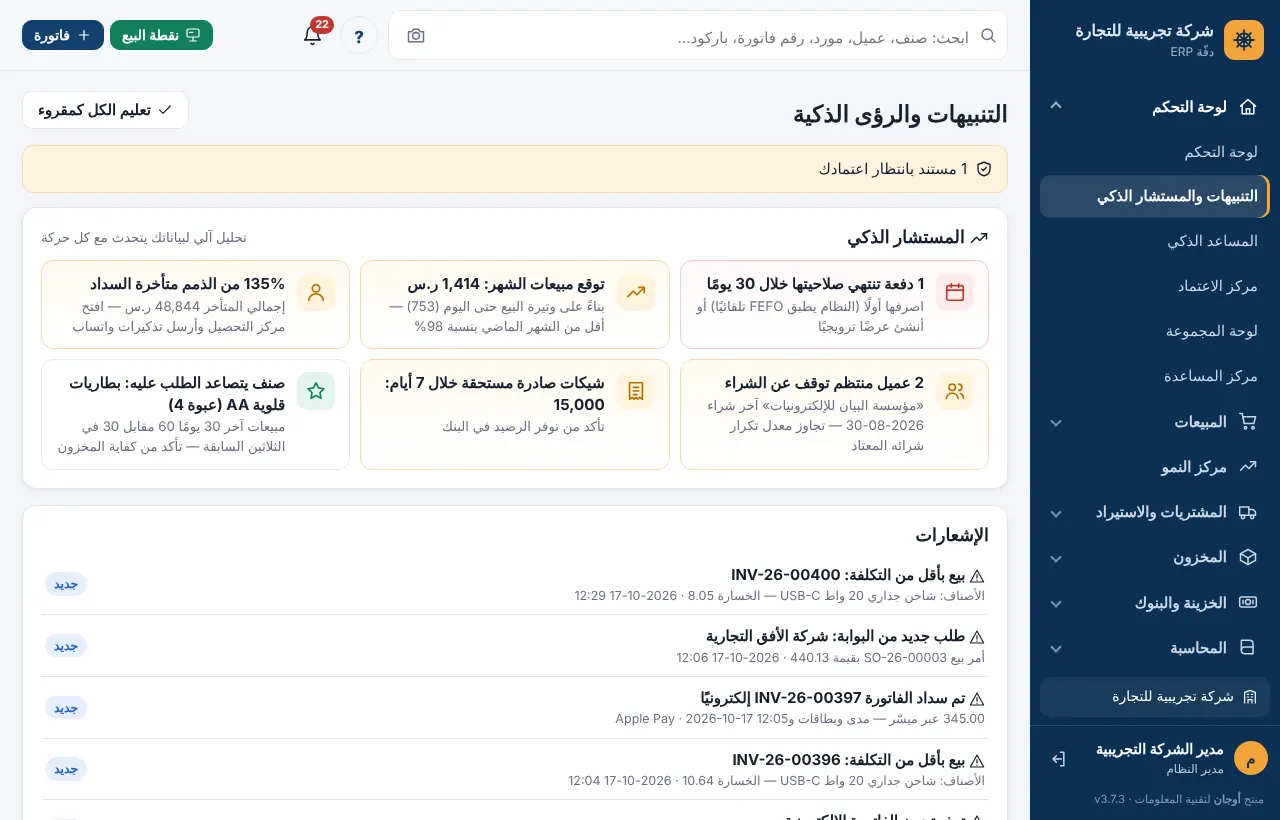Open notification تم سداد الفاتورة INV-26-00397
Screen dimensions: 1280x820
(515, 708)
